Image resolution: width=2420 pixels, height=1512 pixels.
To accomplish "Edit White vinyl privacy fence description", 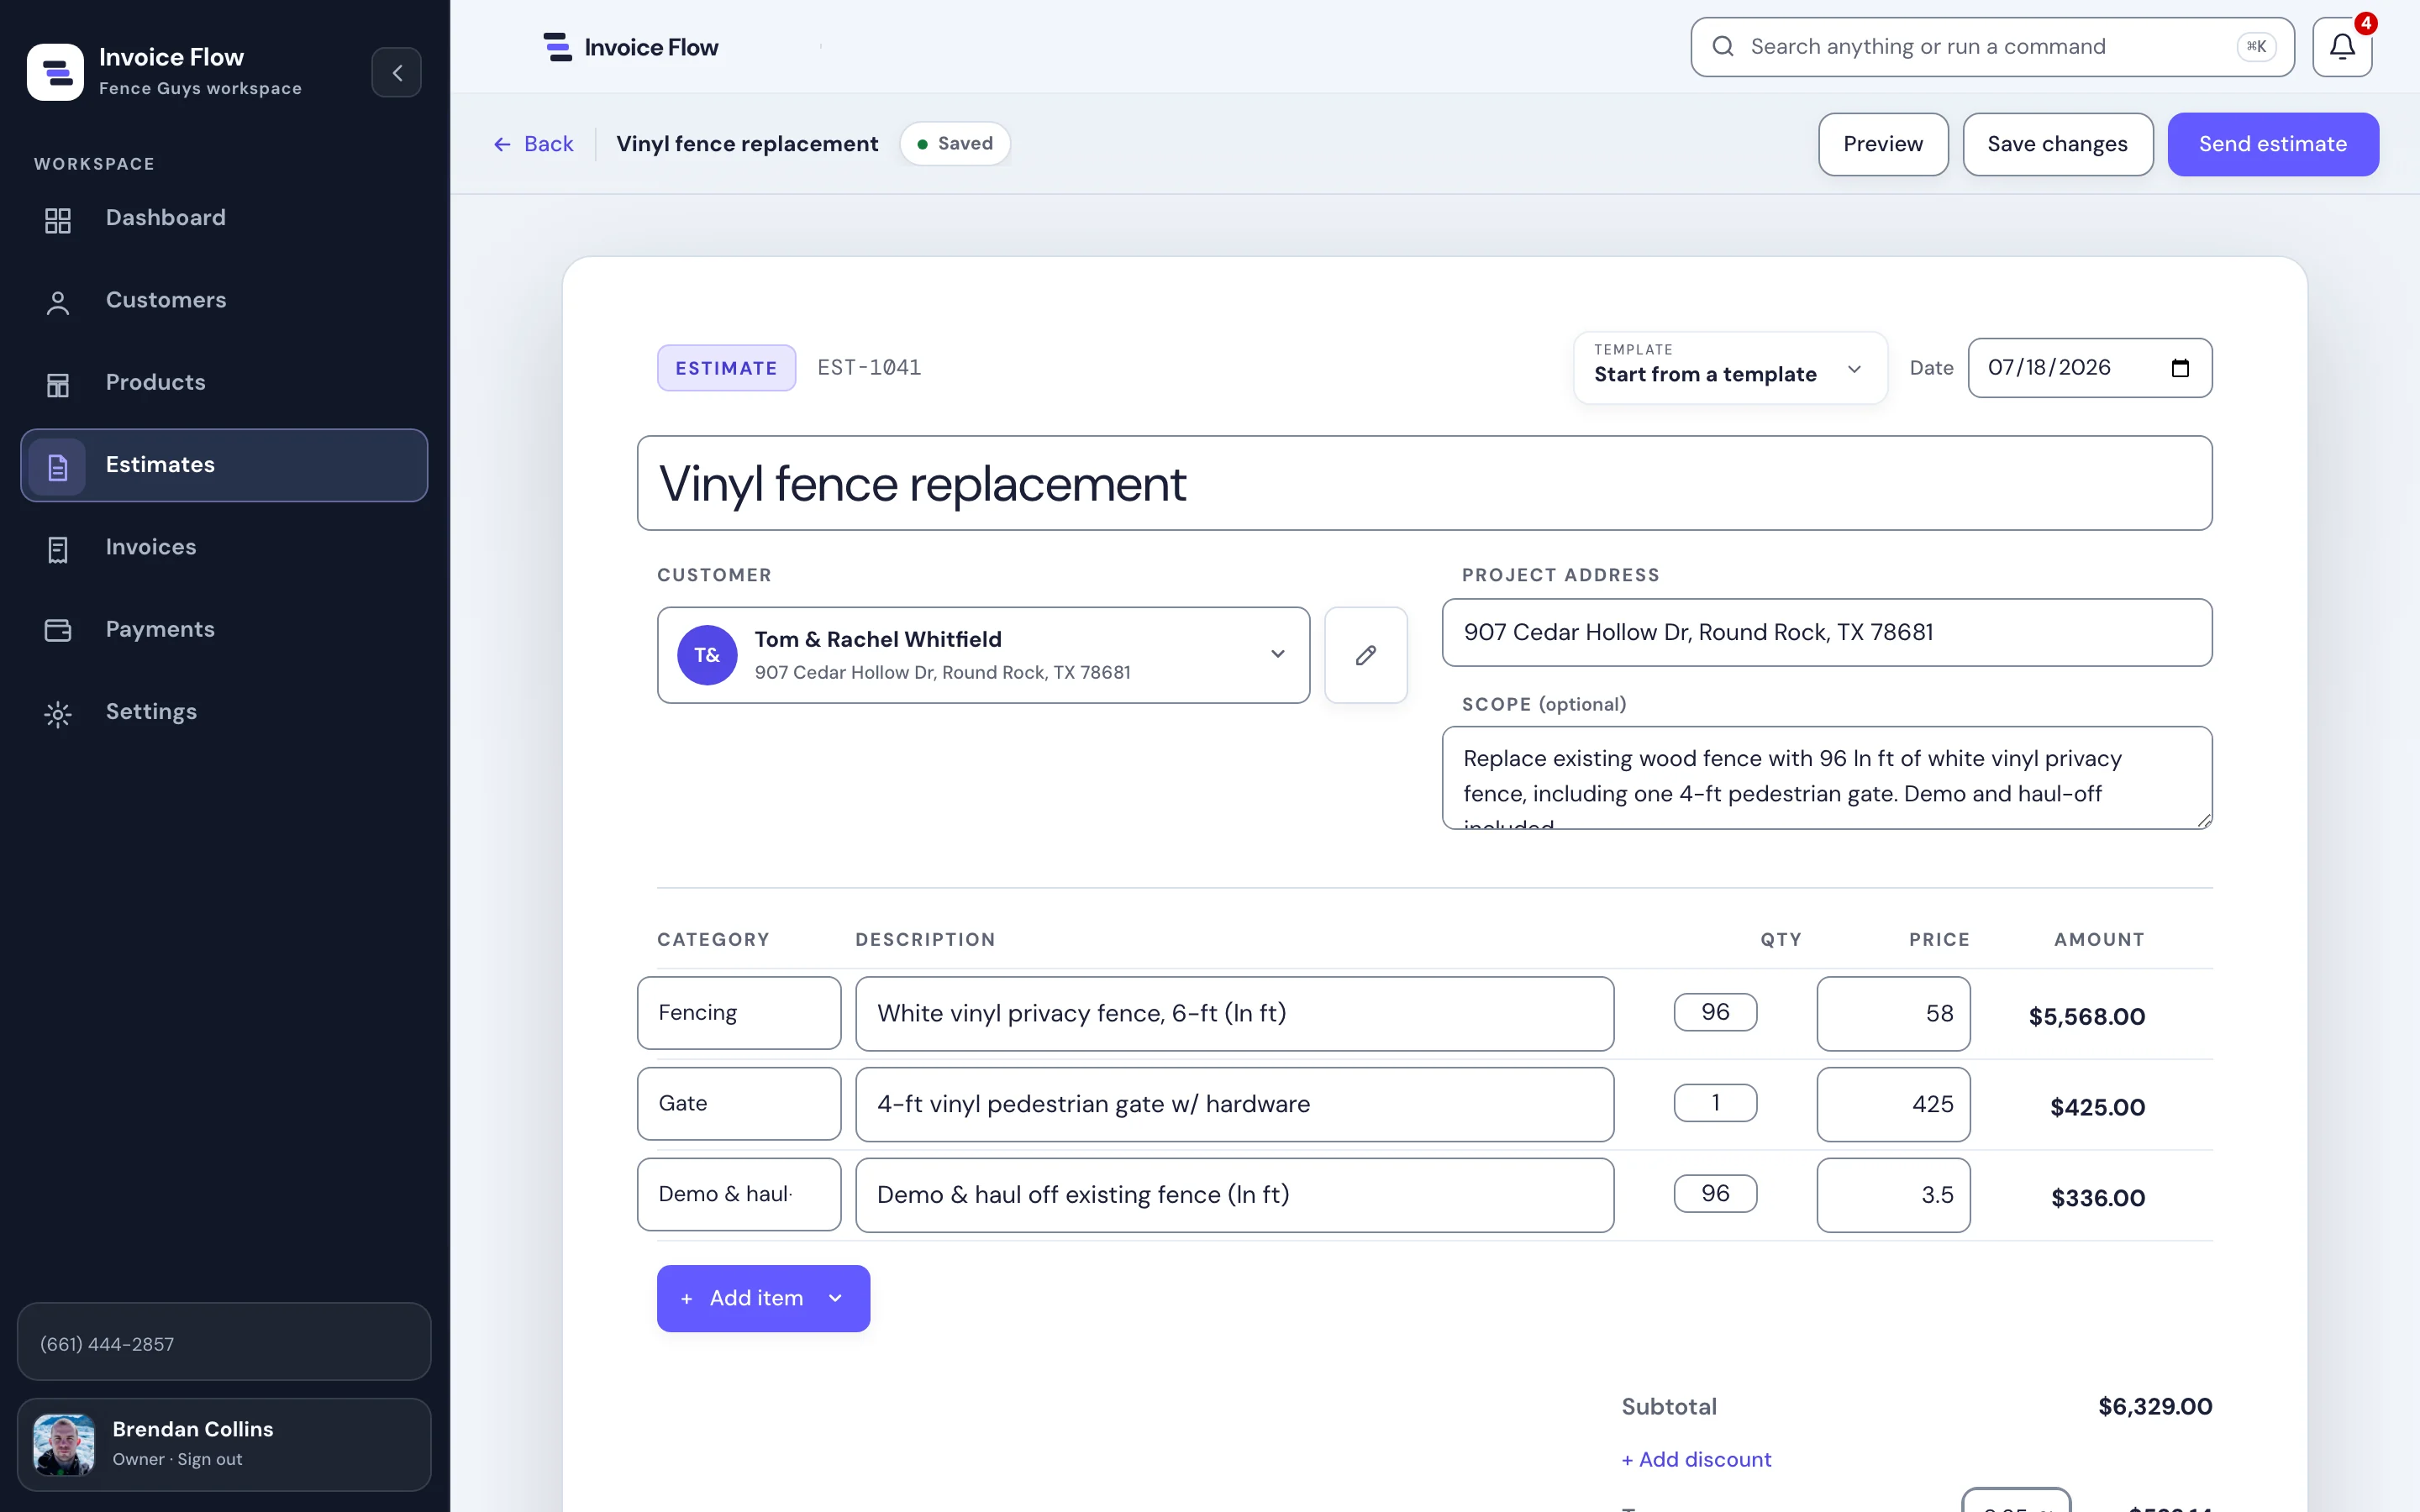I will point(1234,1013).
